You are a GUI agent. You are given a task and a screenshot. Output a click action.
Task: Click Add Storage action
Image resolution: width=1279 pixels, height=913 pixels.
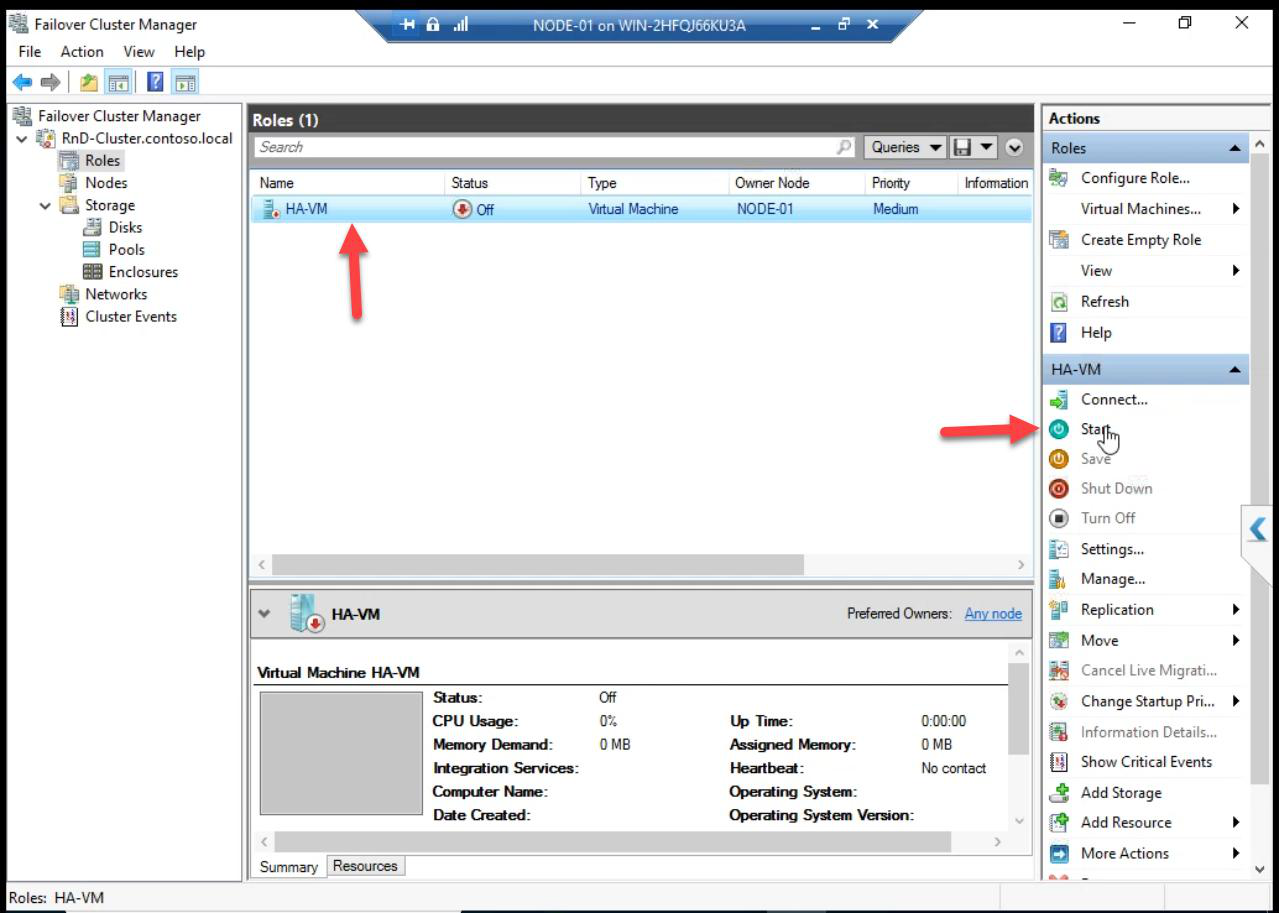point(1121,793)
